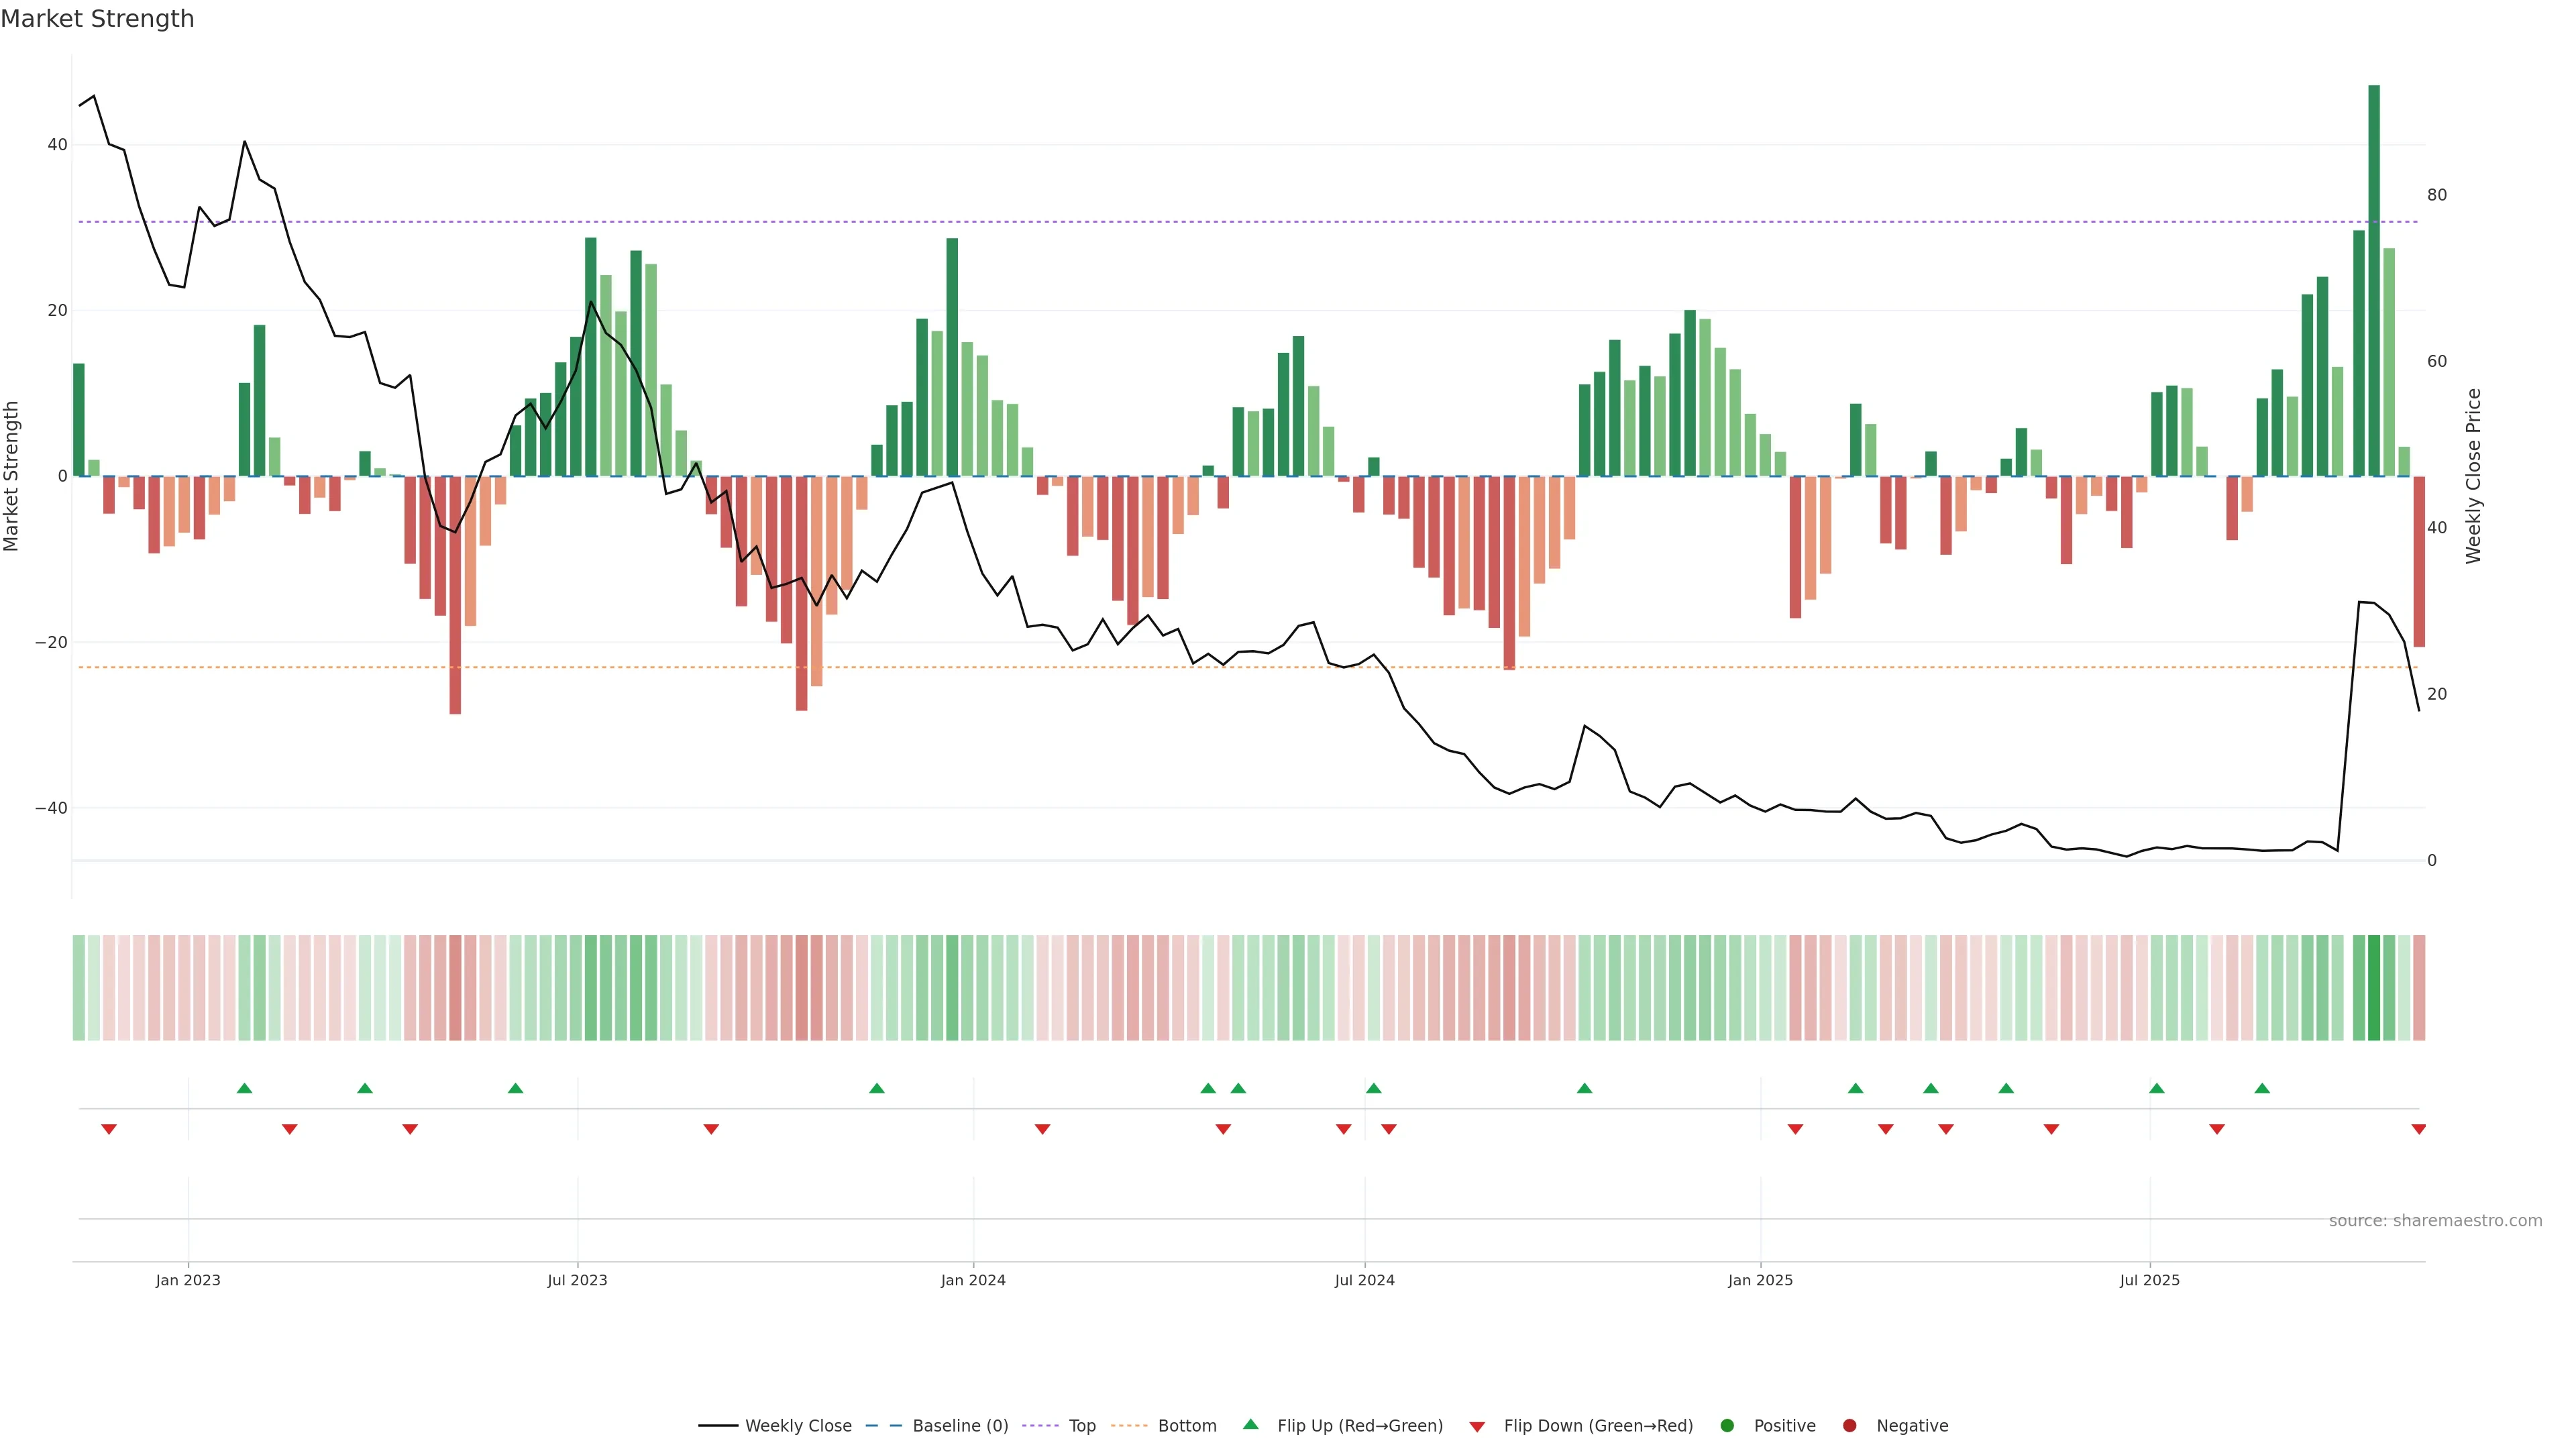Click the Jan 2024 x-axis label
Image resolution: width=2576 pixels, height=1449 pixels.
point(973,1280)
